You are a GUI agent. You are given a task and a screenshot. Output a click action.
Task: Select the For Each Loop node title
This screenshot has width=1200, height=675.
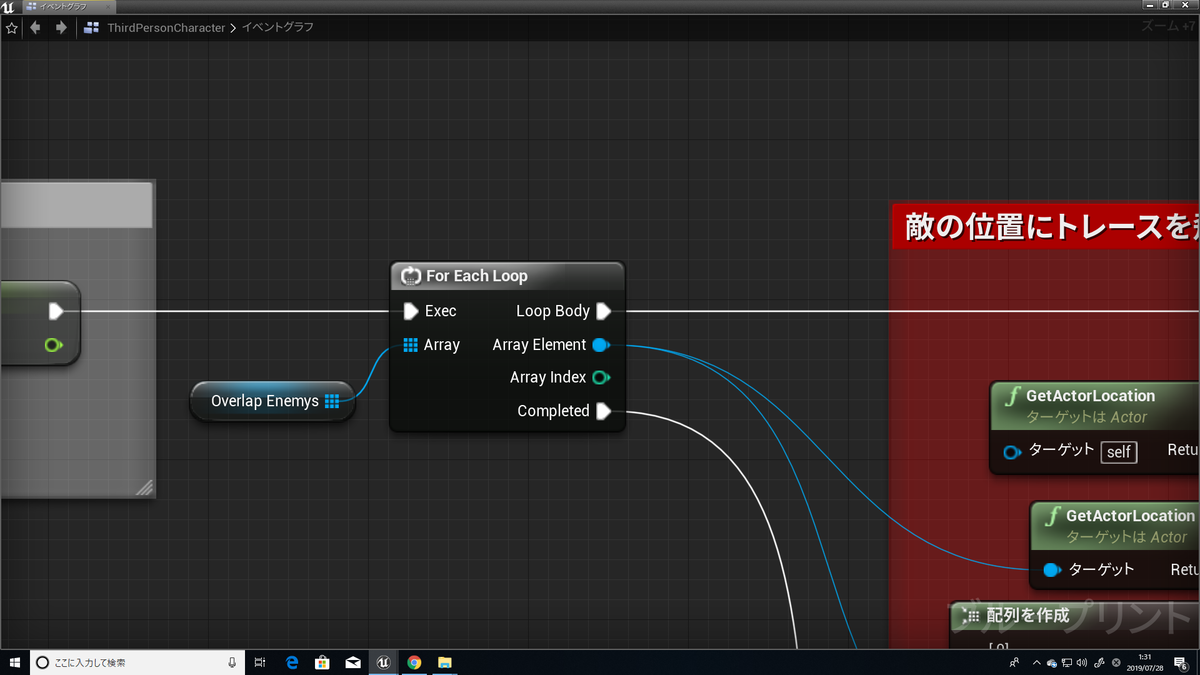click(x=477, y=276)
